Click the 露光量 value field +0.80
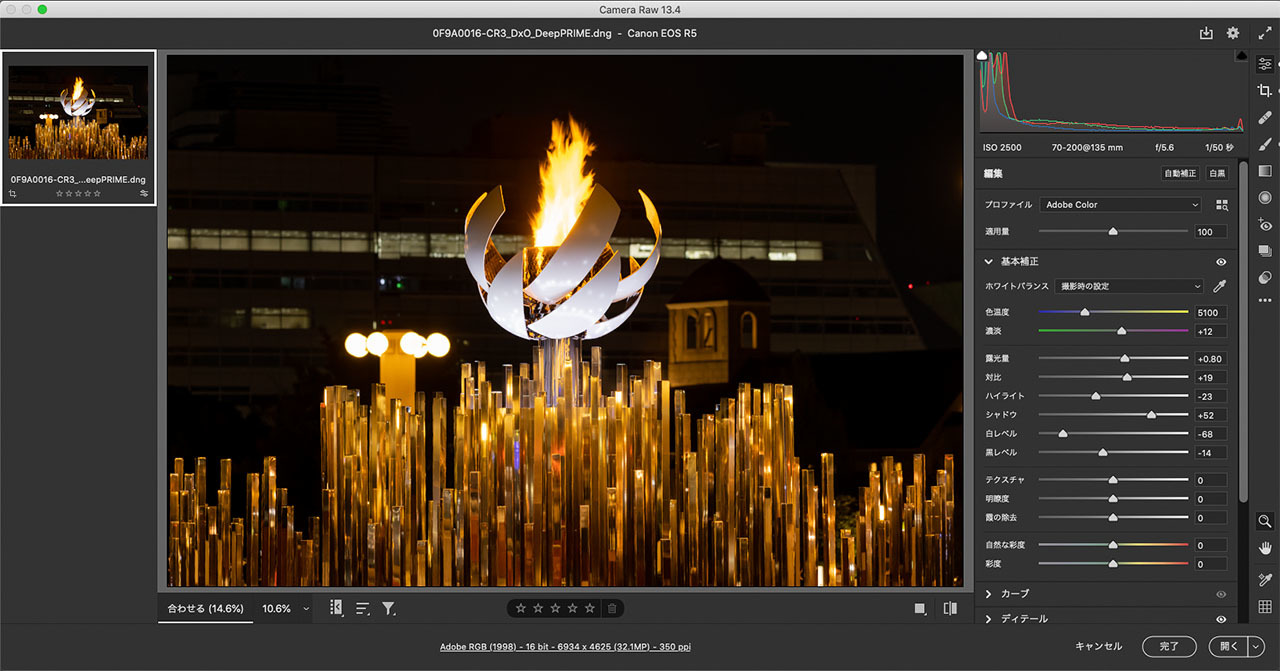Screen dimensions: 1280x671 click(1210, 359)
